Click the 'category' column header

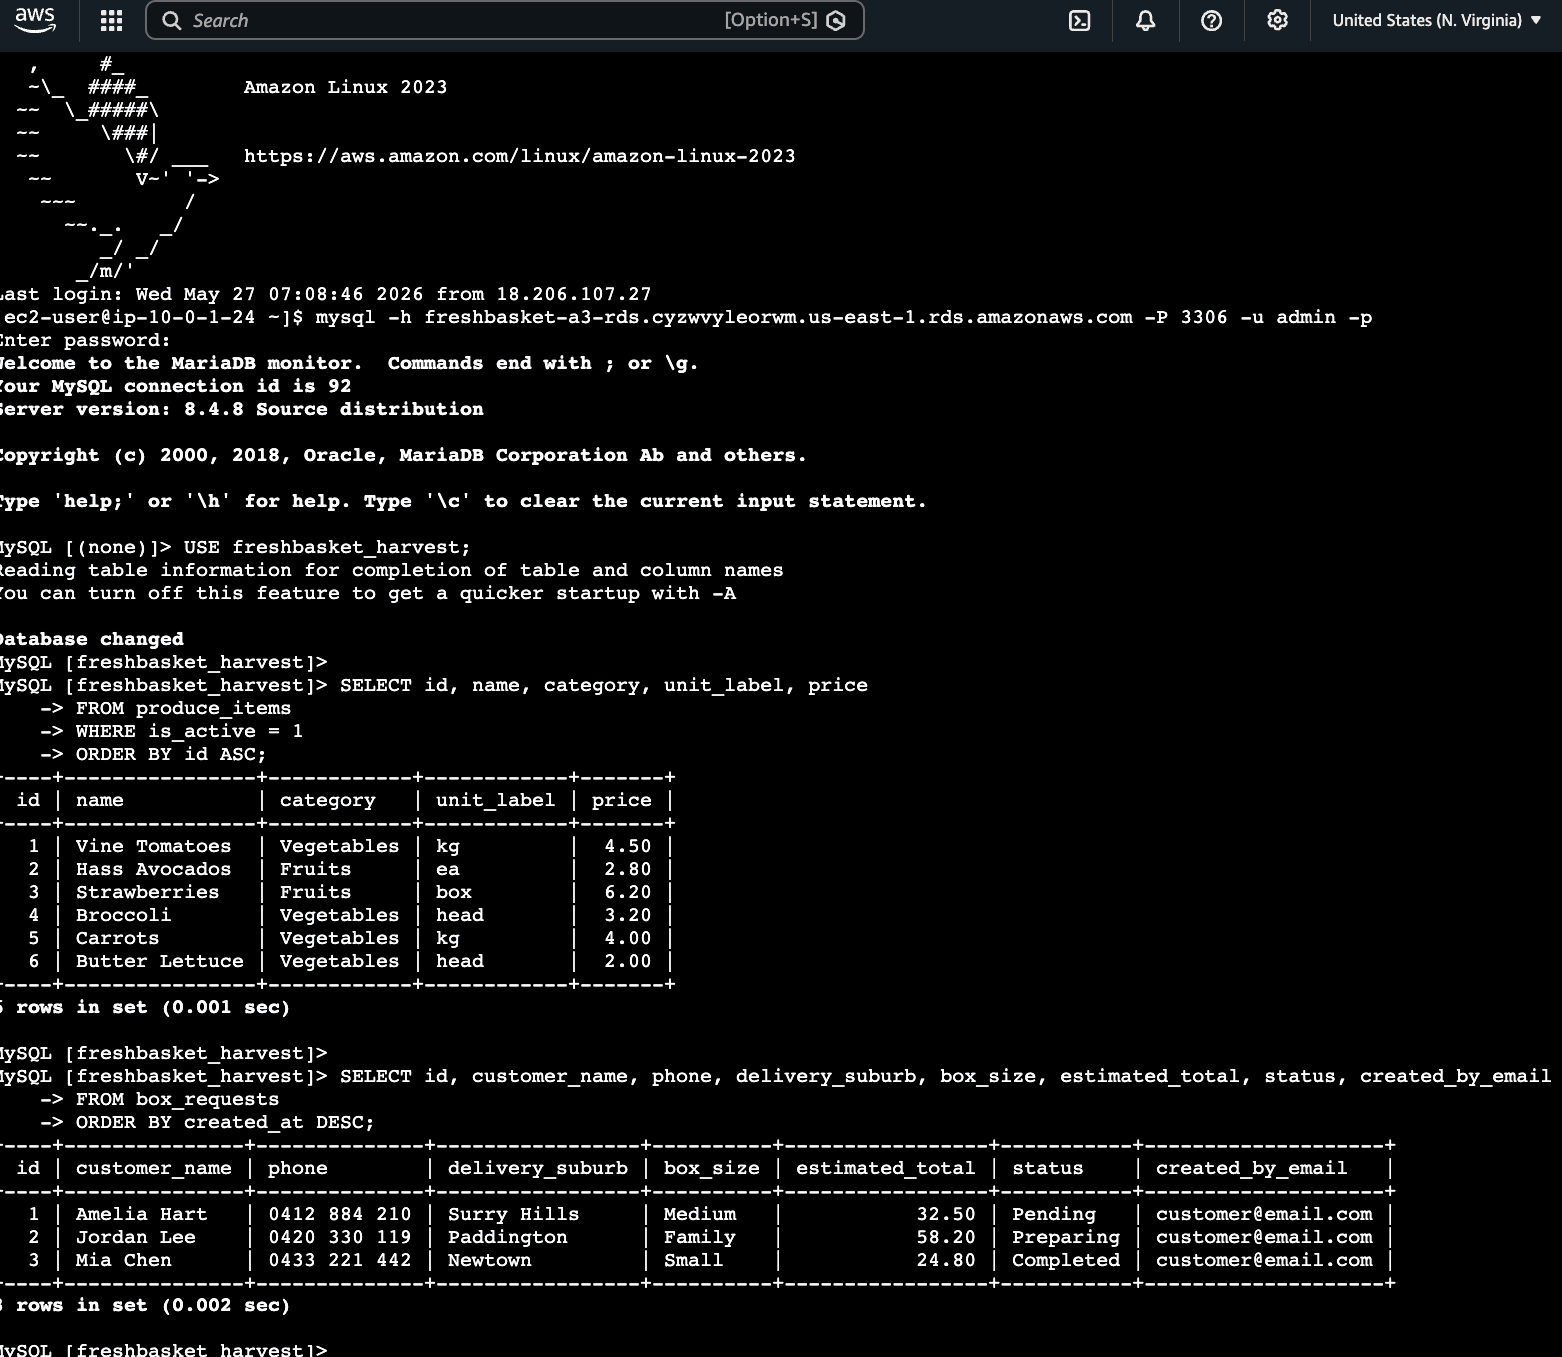click(x=328, y=800)
